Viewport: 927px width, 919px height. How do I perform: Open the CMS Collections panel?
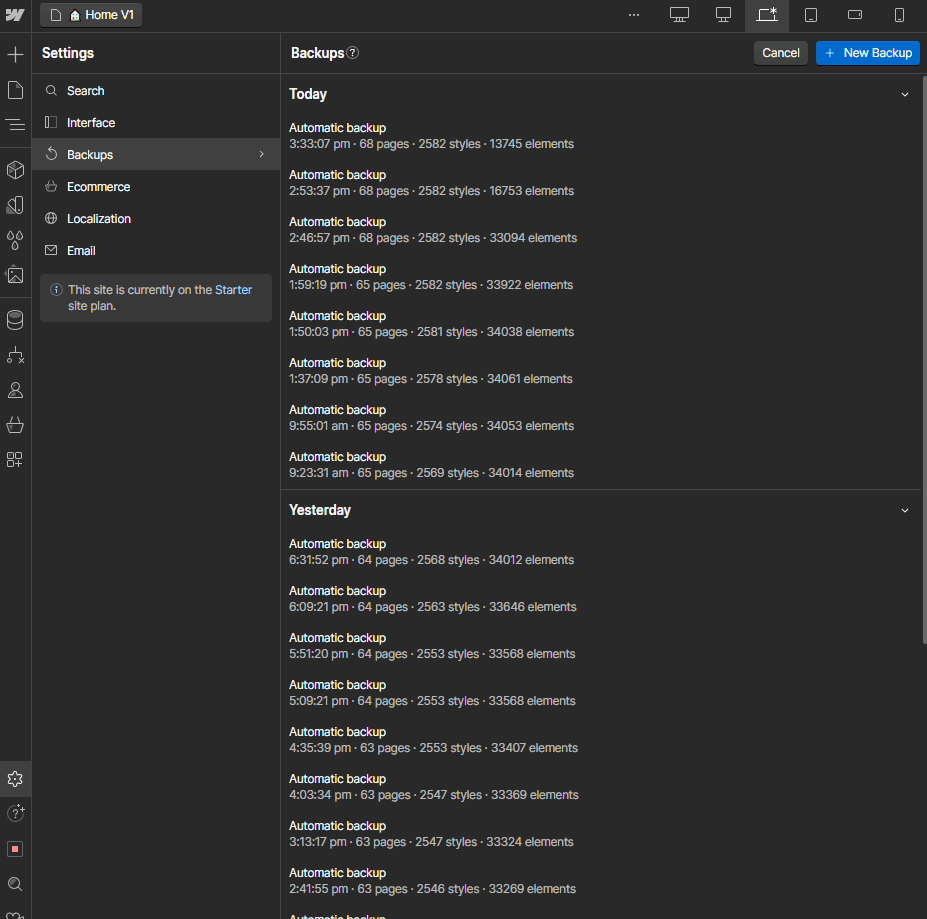click(x=15, y=320)
